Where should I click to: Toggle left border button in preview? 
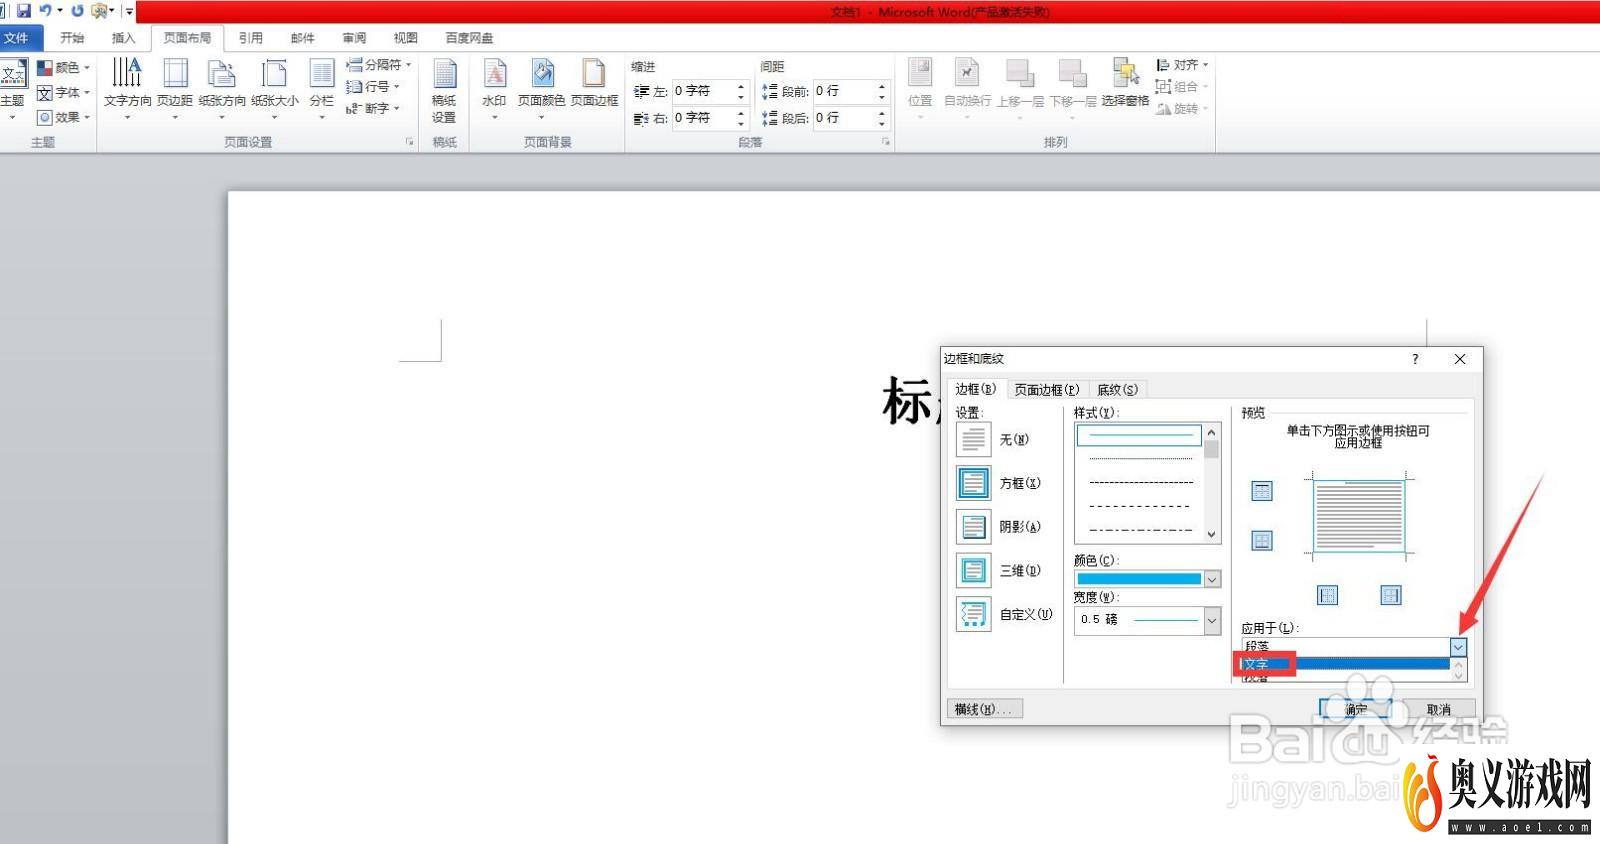pyautogui.click(x=1327, y=595)
